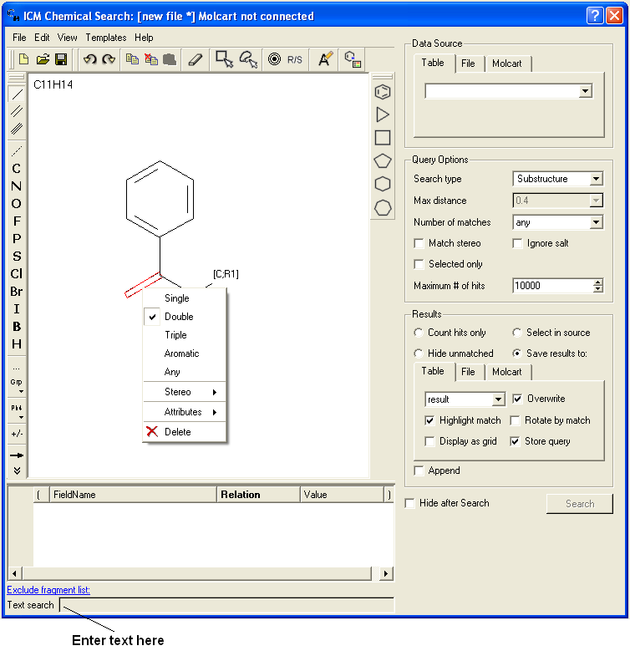Insert a benzene ring template
630x656 pixels.
coord(382,92)
